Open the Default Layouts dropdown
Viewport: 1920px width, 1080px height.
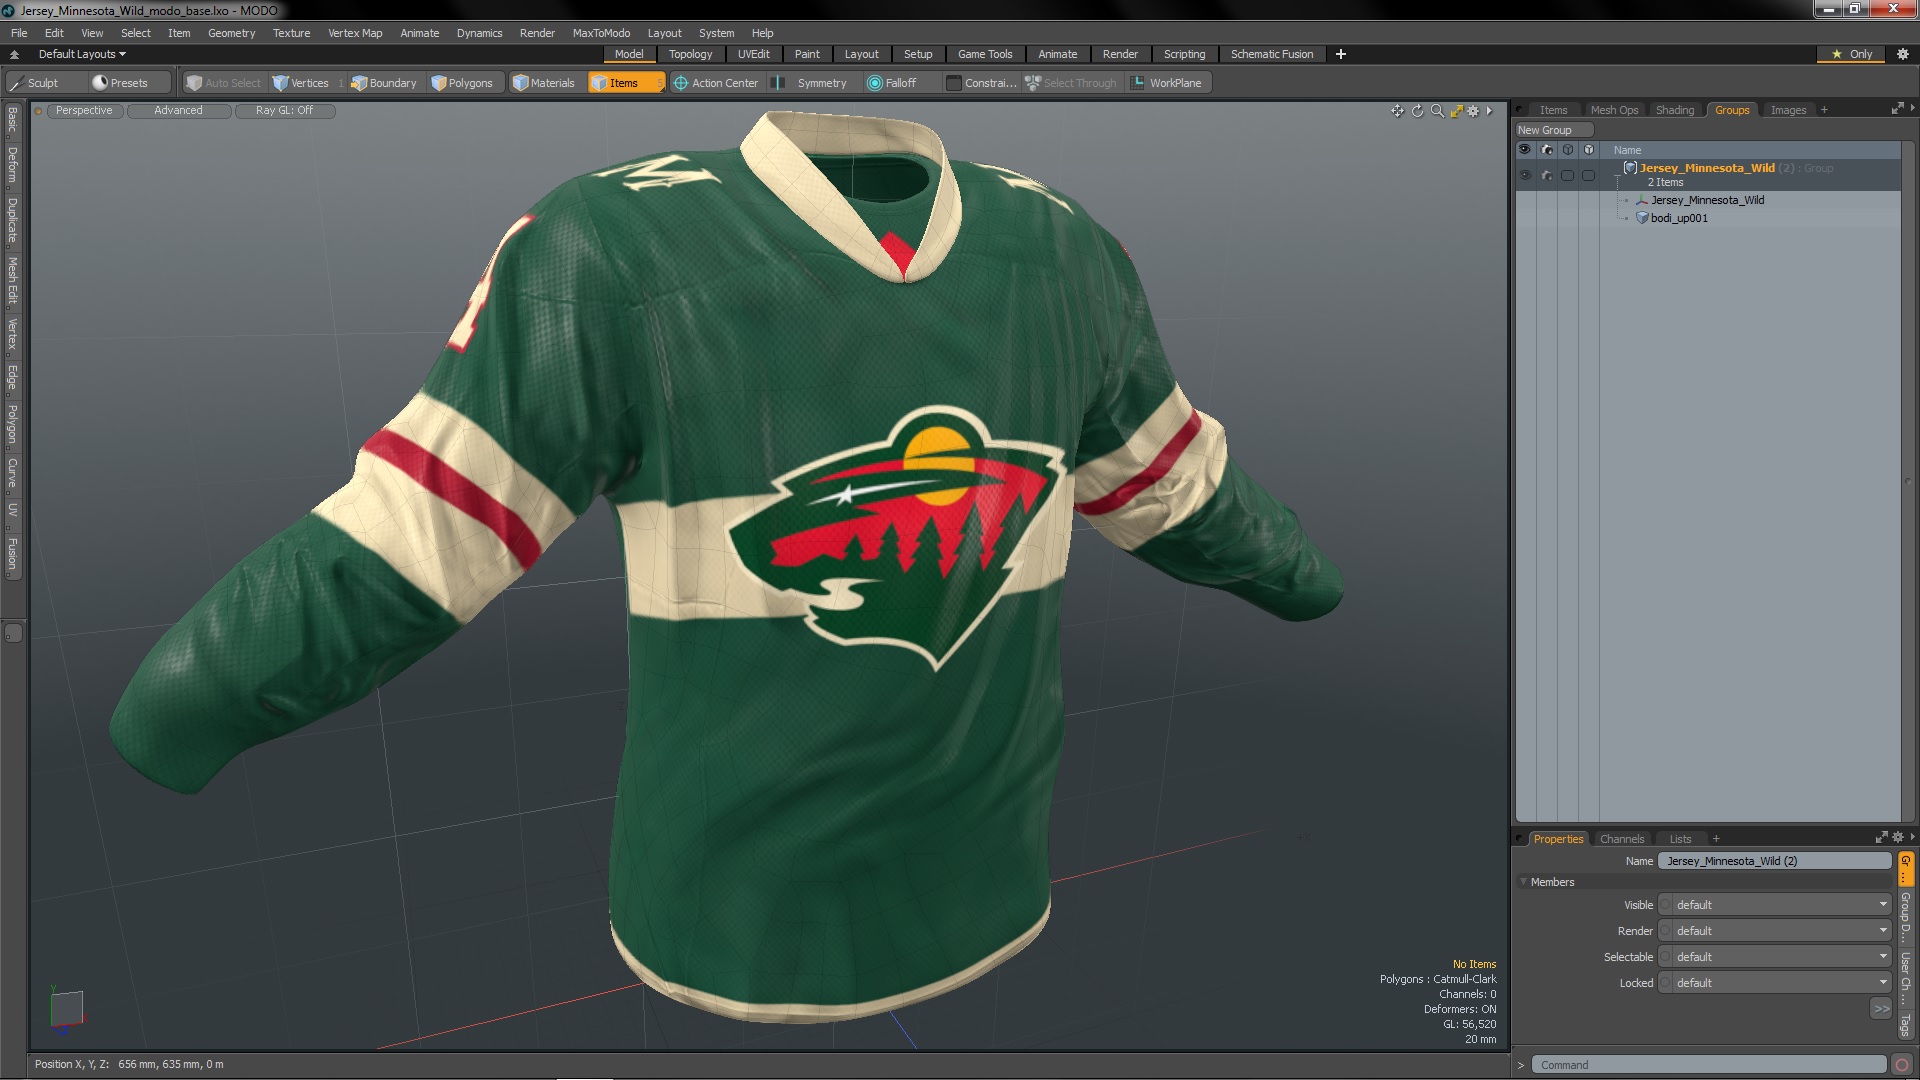click(x=82, y=54)
